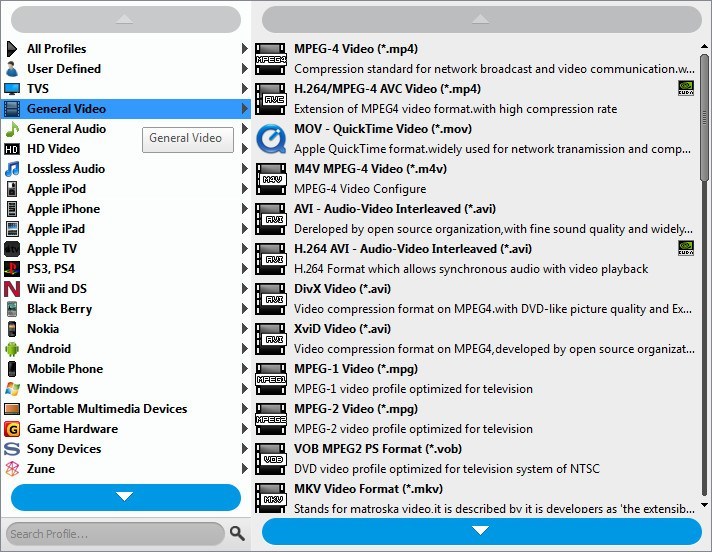712x552 pixels.
Task: Click the Lossless Audio notes icon
Action: (x=12, y=169)
